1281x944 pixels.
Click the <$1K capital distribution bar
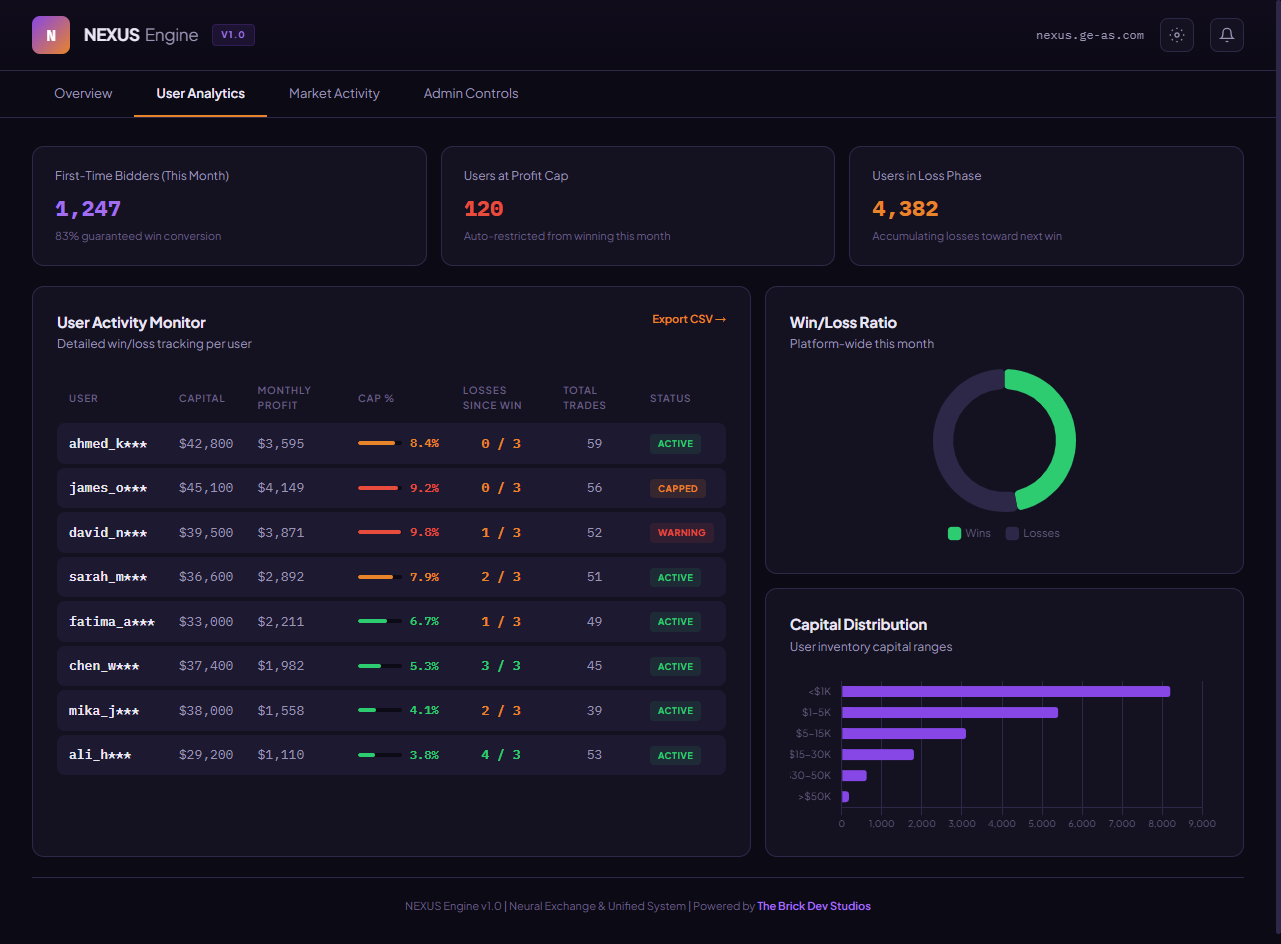coord(1005,690)
